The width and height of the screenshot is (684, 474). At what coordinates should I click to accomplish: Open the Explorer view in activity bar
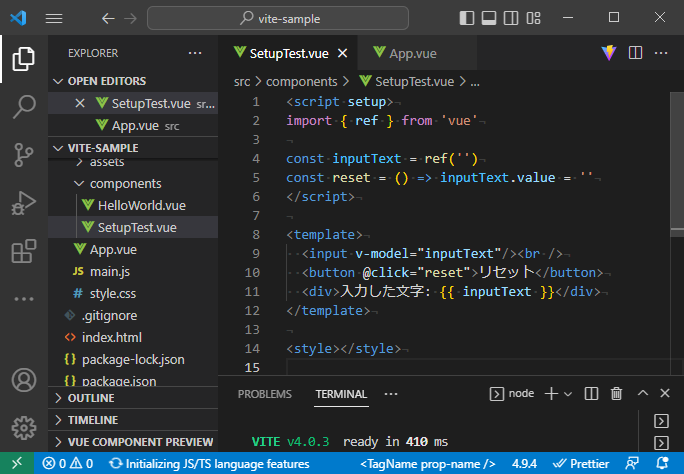pyautogui.click(x=24, y=59)
